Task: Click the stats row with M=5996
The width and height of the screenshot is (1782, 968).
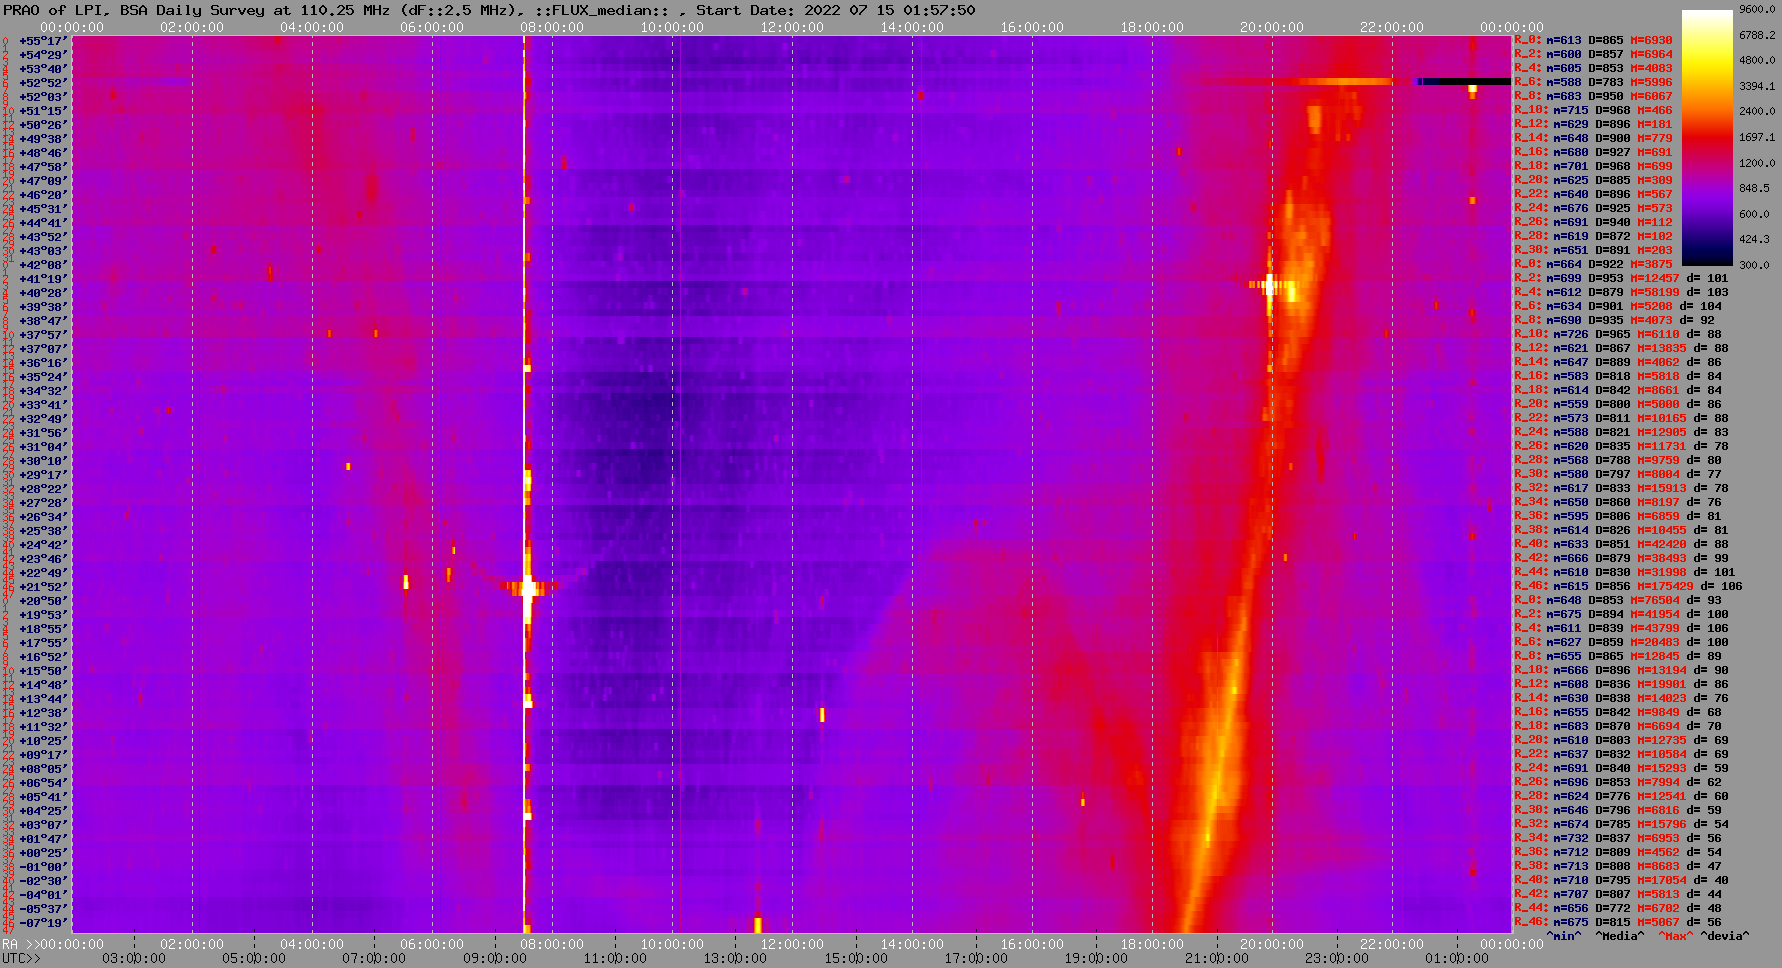Action: 1593,82
